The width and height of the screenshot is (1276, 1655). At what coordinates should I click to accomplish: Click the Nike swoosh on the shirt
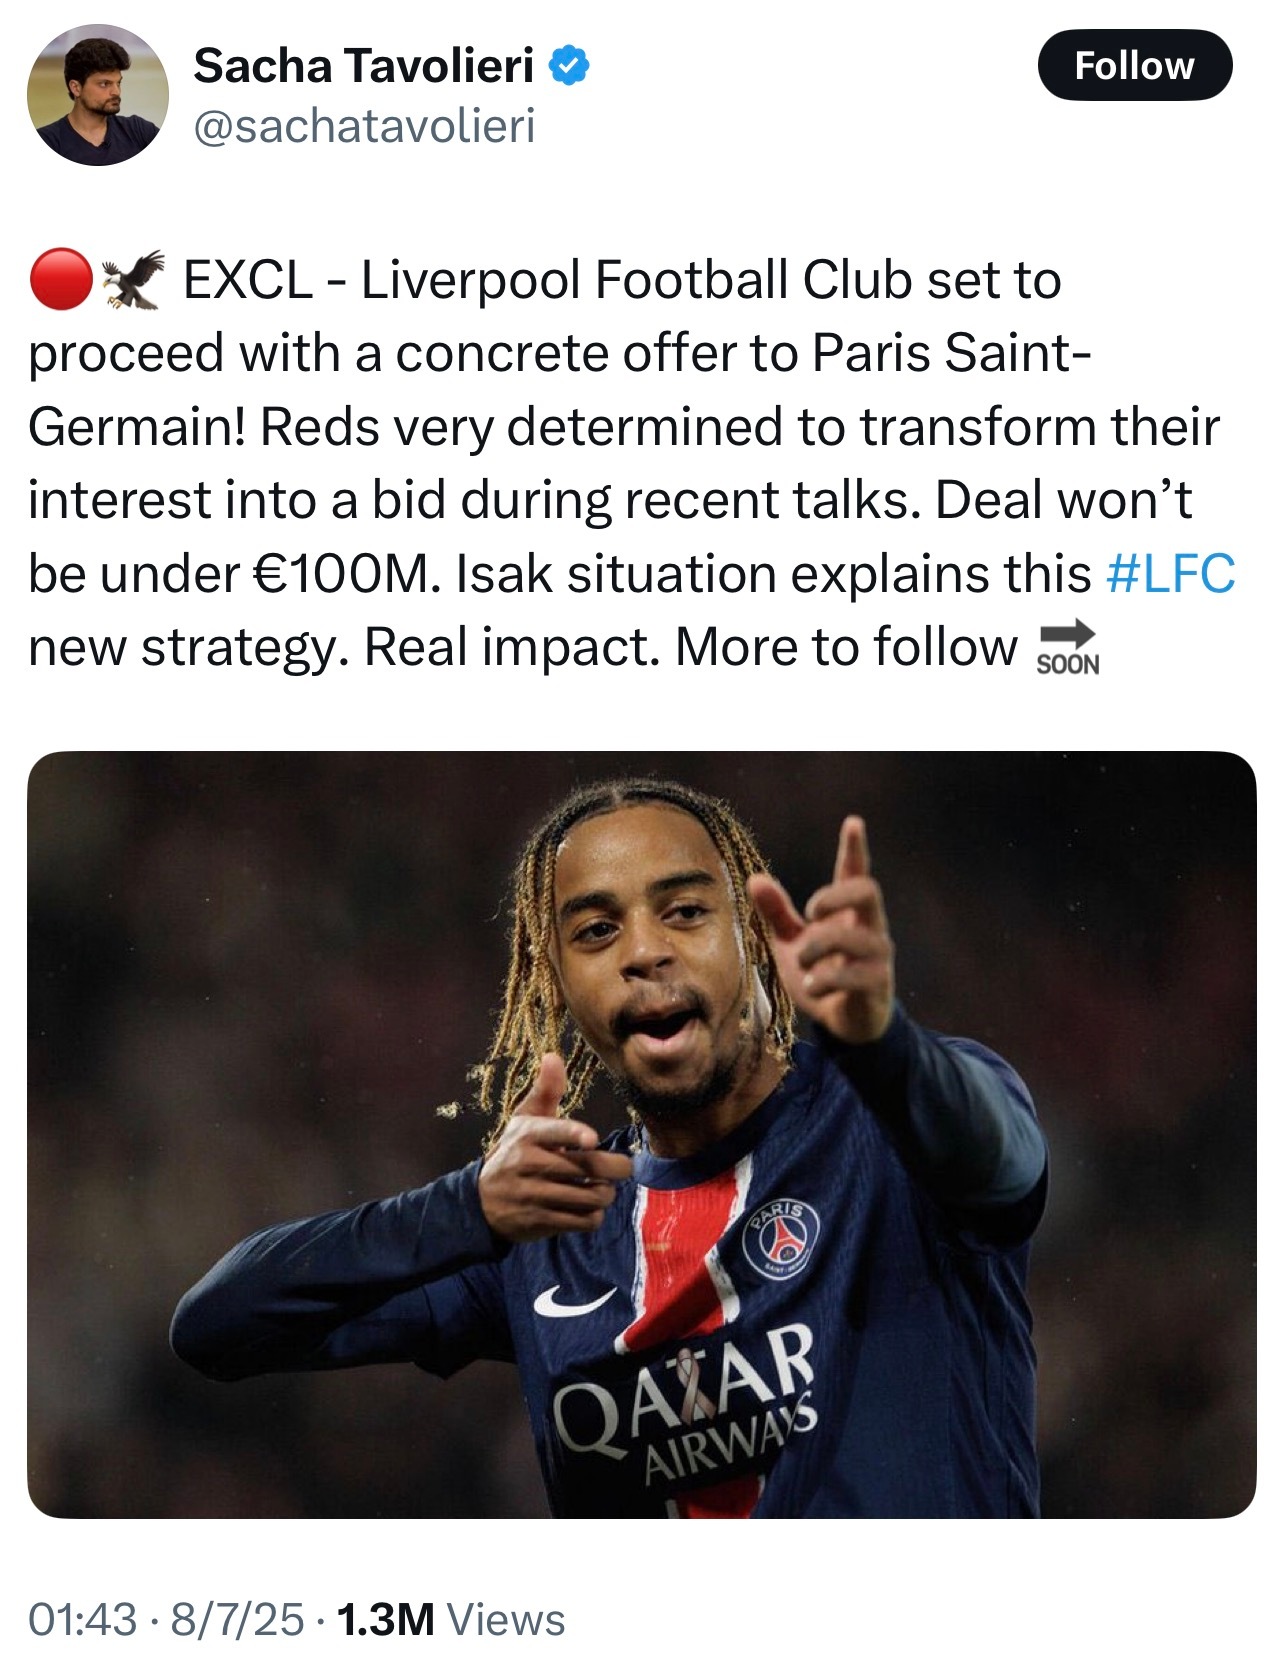coord(574,1299)
